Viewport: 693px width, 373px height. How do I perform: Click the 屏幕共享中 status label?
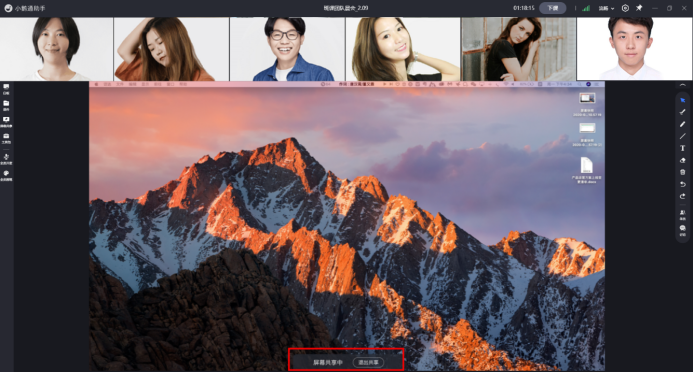(x=328, y=362)
